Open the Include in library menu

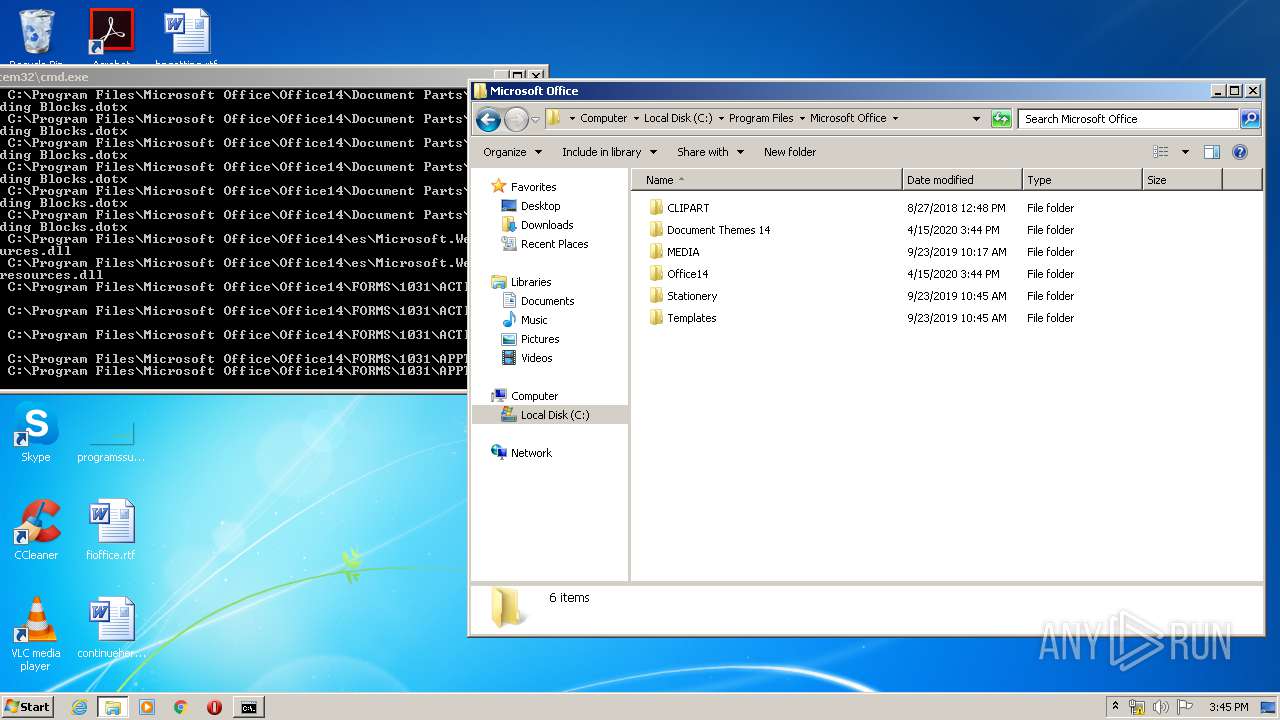609,152
